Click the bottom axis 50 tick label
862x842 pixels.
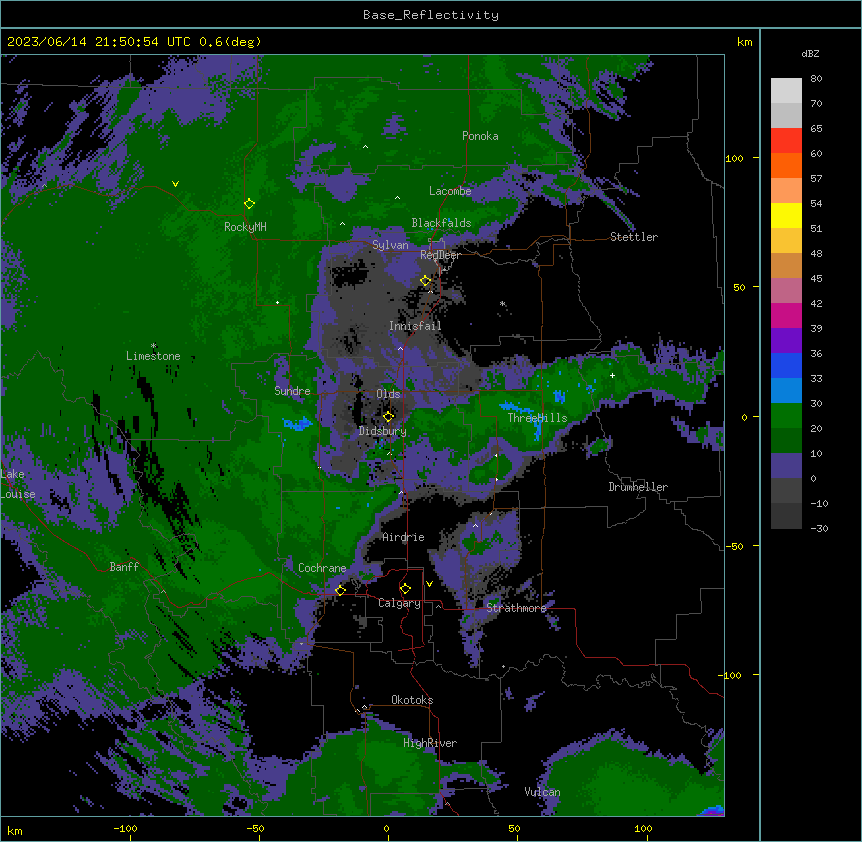(x=514, y=828)
